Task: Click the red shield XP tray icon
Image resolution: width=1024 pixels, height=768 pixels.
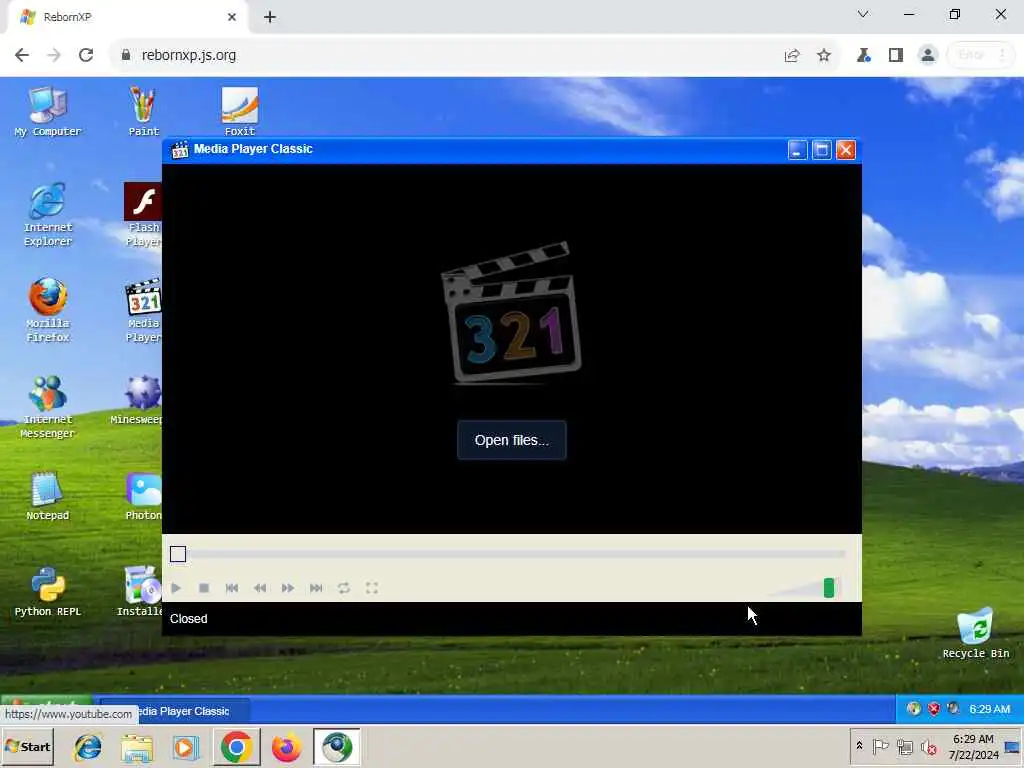Action: 934,709
